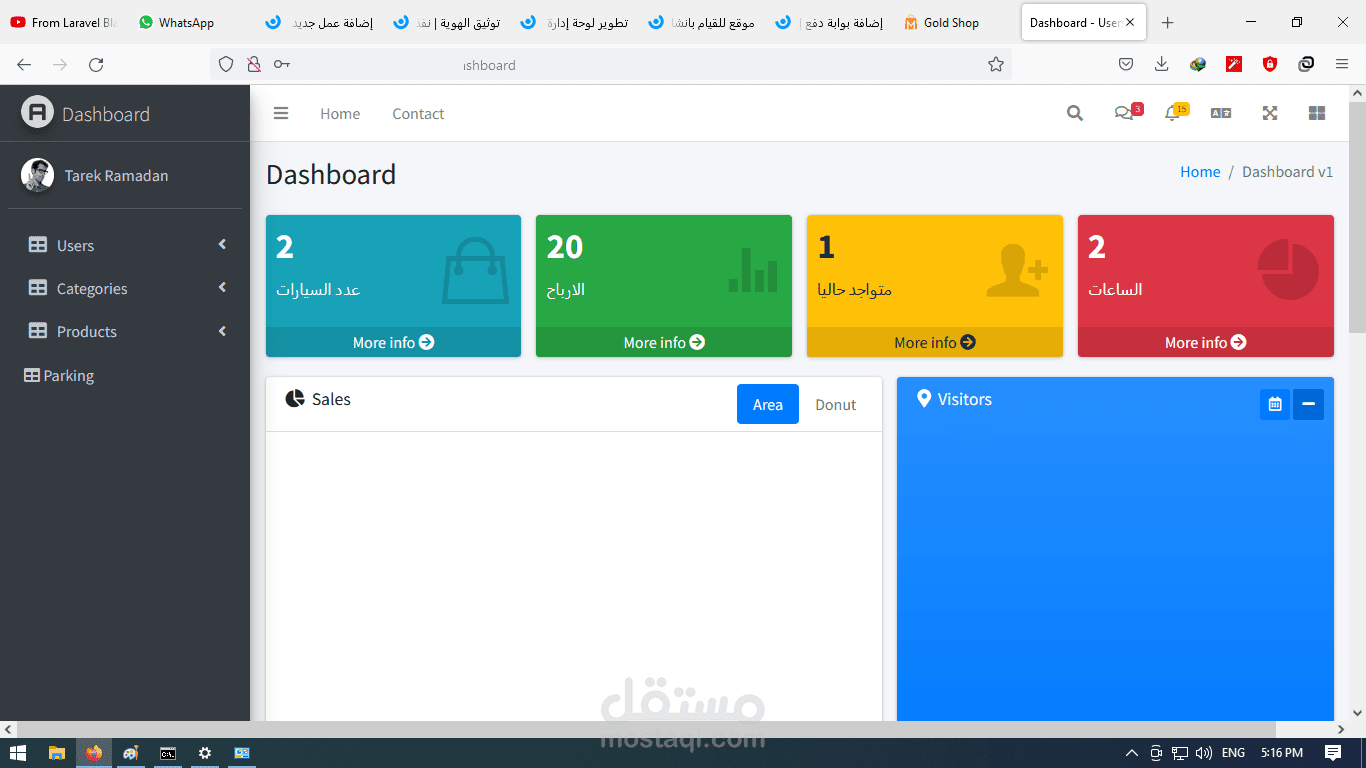Toggle the sidebar hamburger menu in navbar
The image size is (1366, 768).
pos(281,114)
